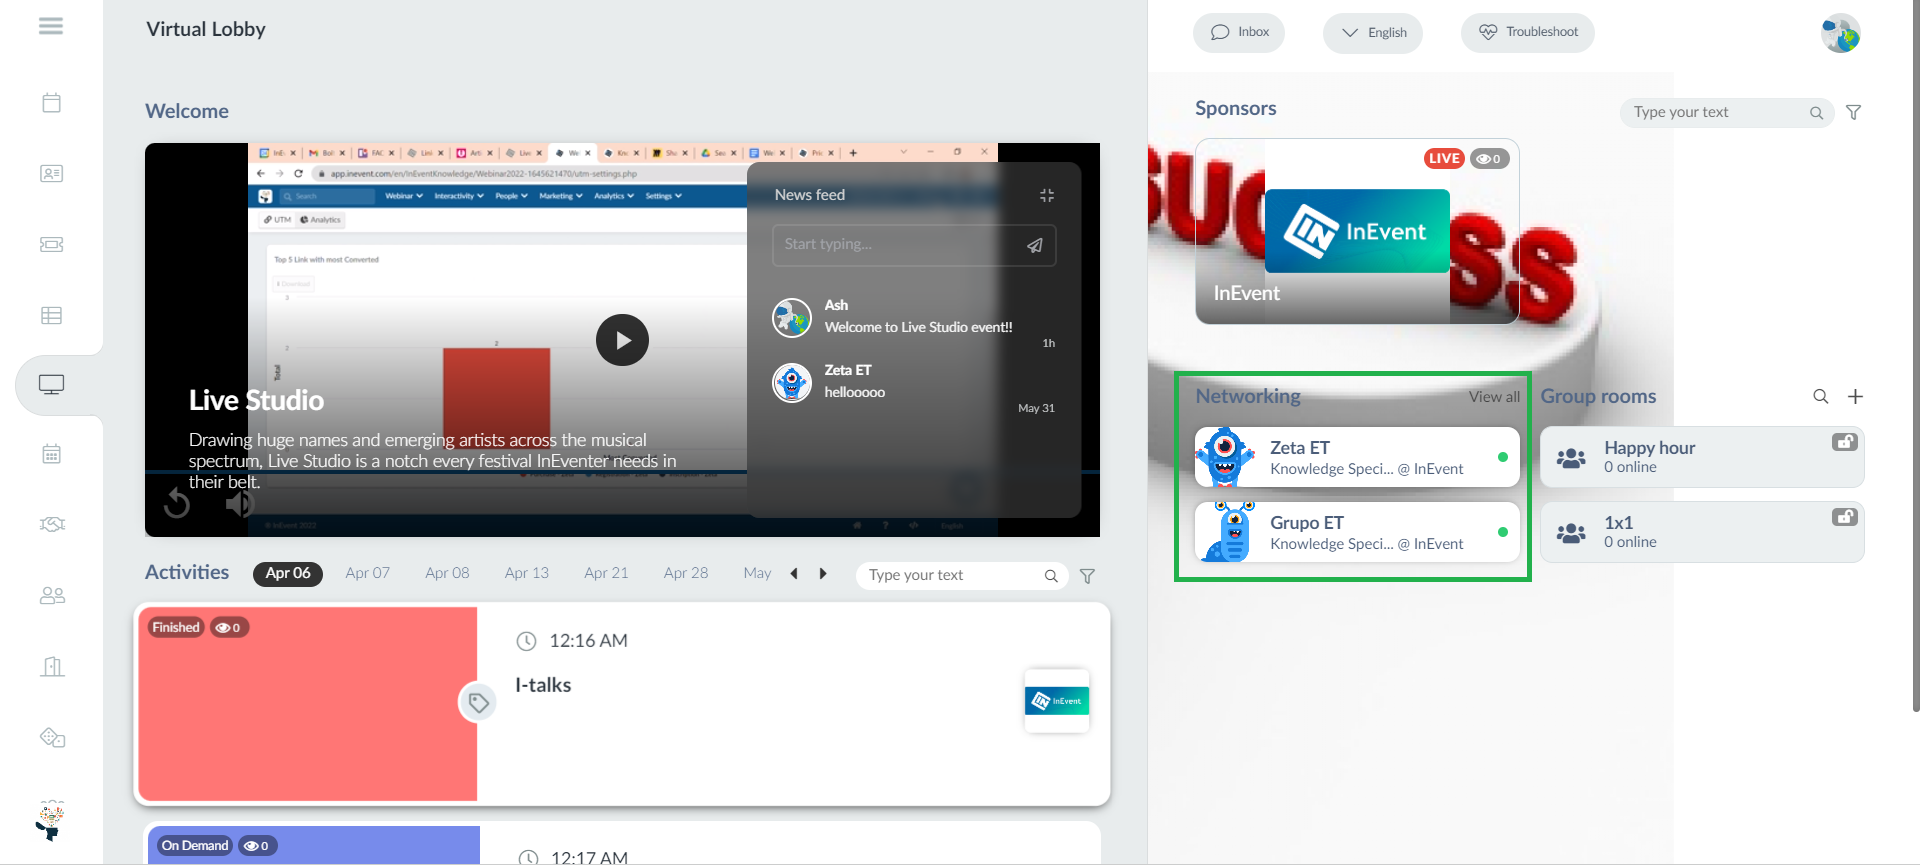Play the Live Studio video

point(622,340)
